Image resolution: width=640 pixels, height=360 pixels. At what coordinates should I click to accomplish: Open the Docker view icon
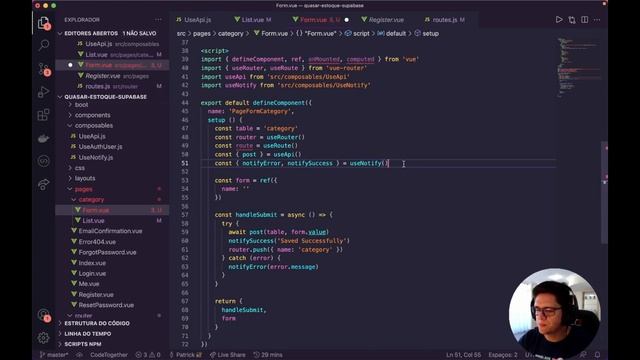43,138
